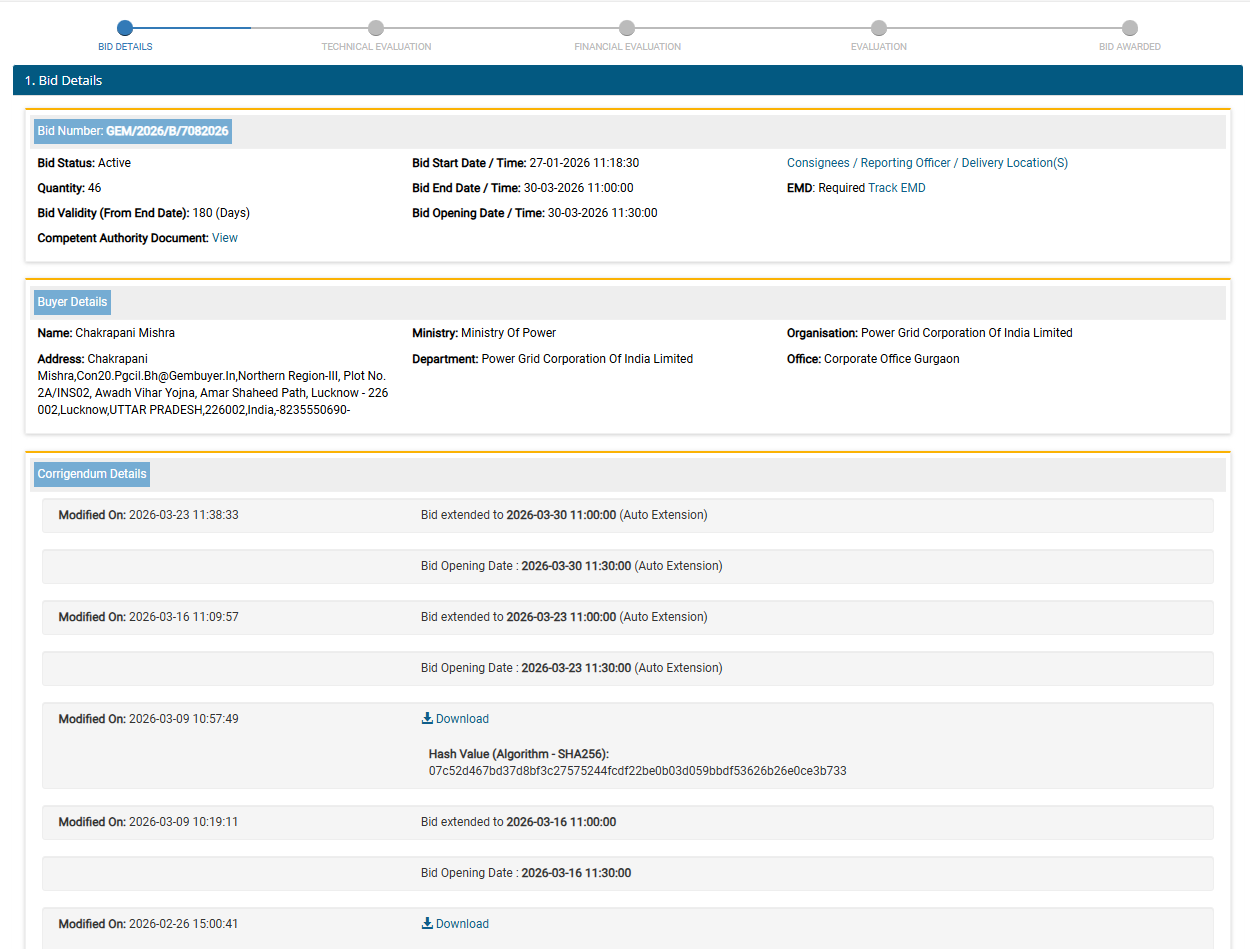Click download icon for 2026-03-09 corrigendum
1250x949 pixels.
(427, 719)
